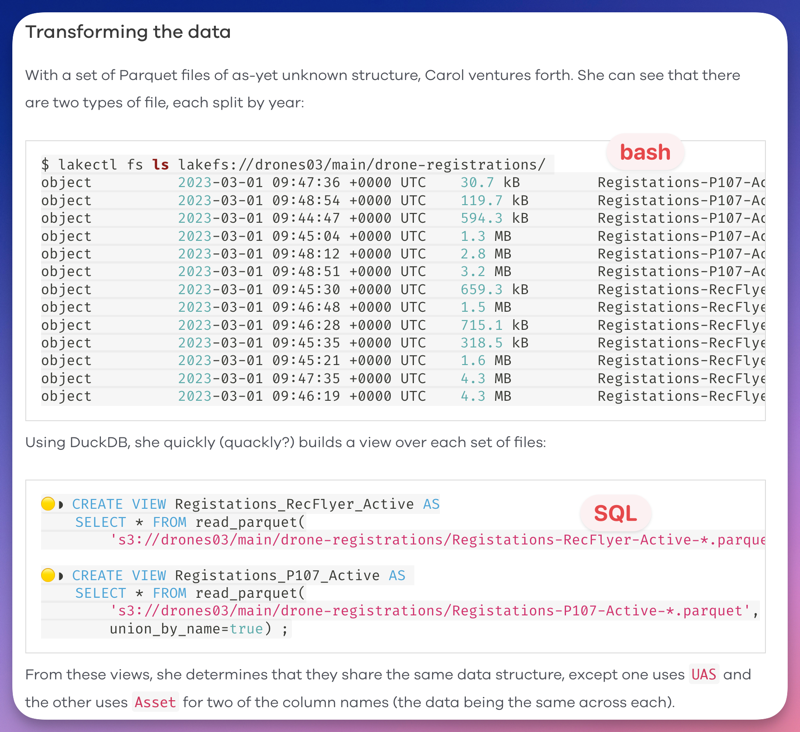Click the Asset inline code tag
The width and height of the screenshot is (800, 732).
(x=155, y=702)
